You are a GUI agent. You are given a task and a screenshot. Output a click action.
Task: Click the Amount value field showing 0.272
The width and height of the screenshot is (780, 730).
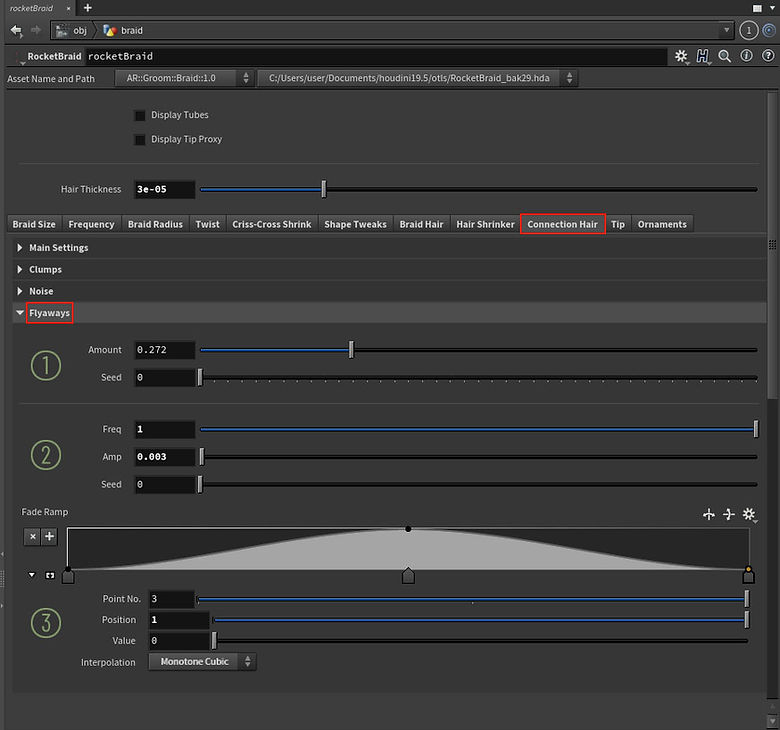(x=165, y=350)
